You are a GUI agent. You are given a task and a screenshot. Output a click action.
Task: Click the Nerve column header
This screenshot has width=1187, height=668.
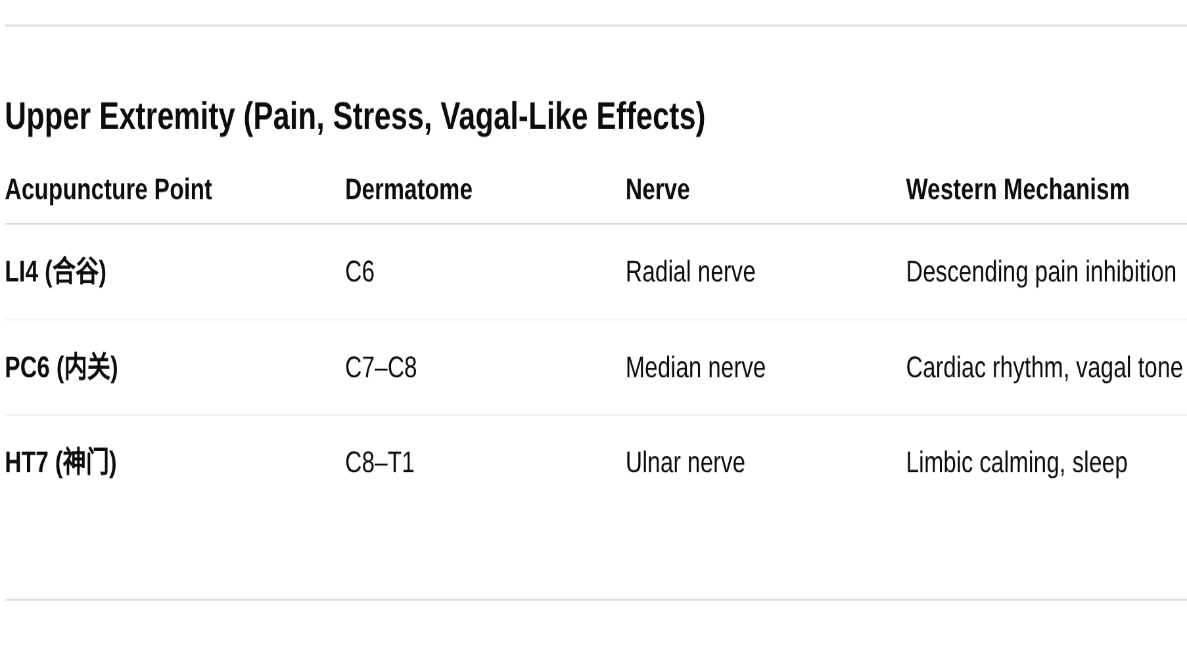click(657, 190)
